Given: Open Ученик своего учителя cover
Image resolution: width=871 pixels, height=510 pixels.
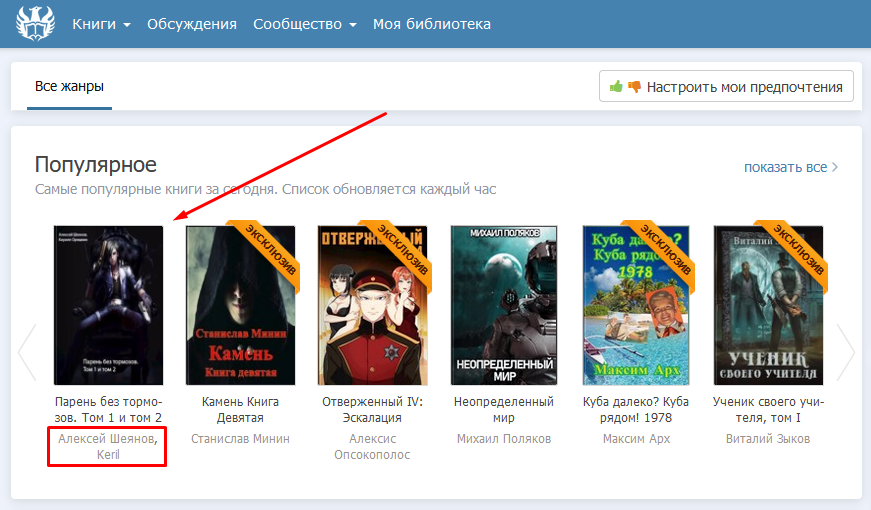Looking at the screenshot, I should point(767,304).
